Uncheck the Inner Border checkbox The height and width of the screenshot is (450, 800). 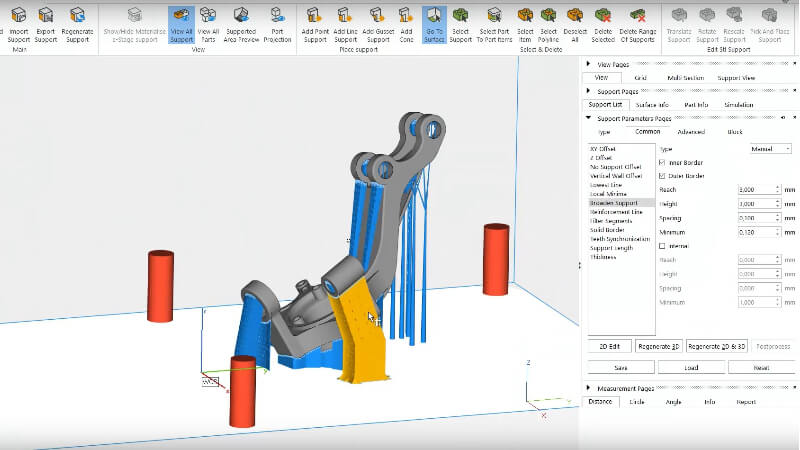click(664, 162)
